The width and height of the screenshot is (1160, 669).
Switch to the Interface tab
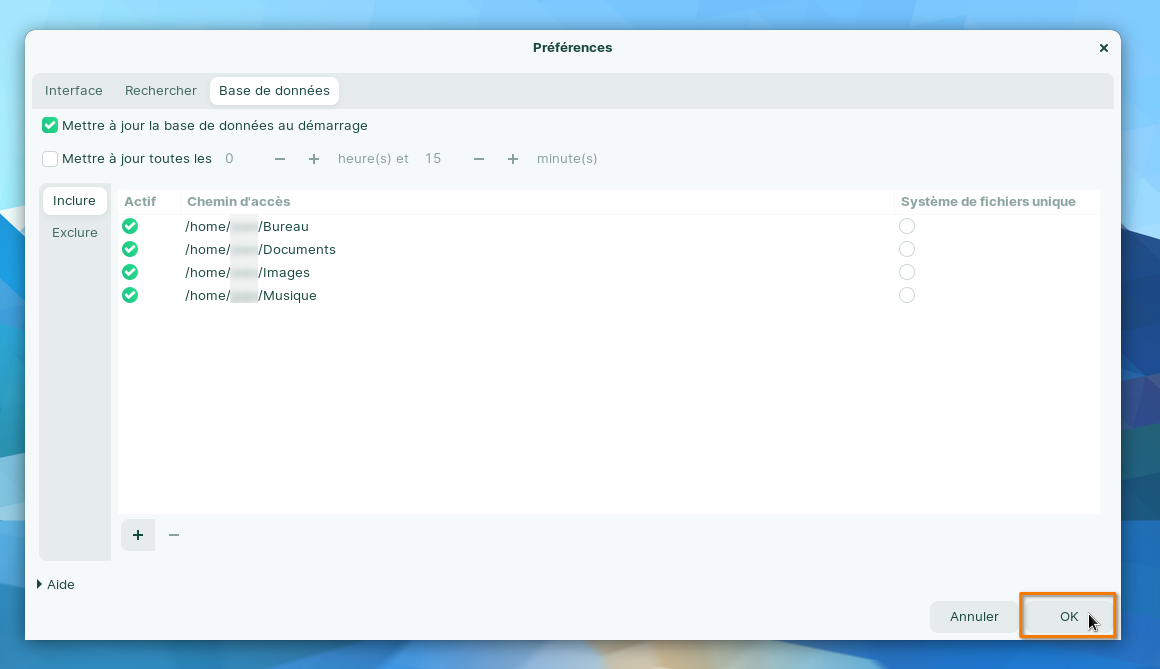tap(74, 91)
